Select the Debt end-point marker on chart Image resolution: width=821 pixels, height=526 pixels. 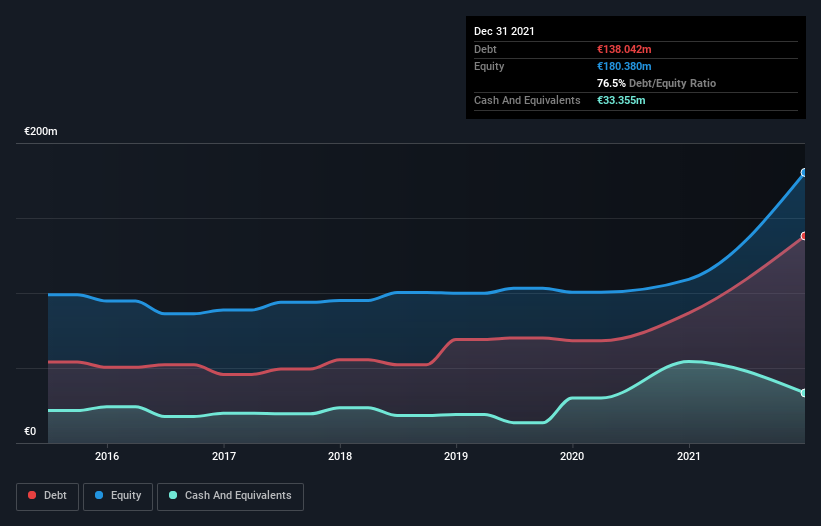tap(804, 236)
